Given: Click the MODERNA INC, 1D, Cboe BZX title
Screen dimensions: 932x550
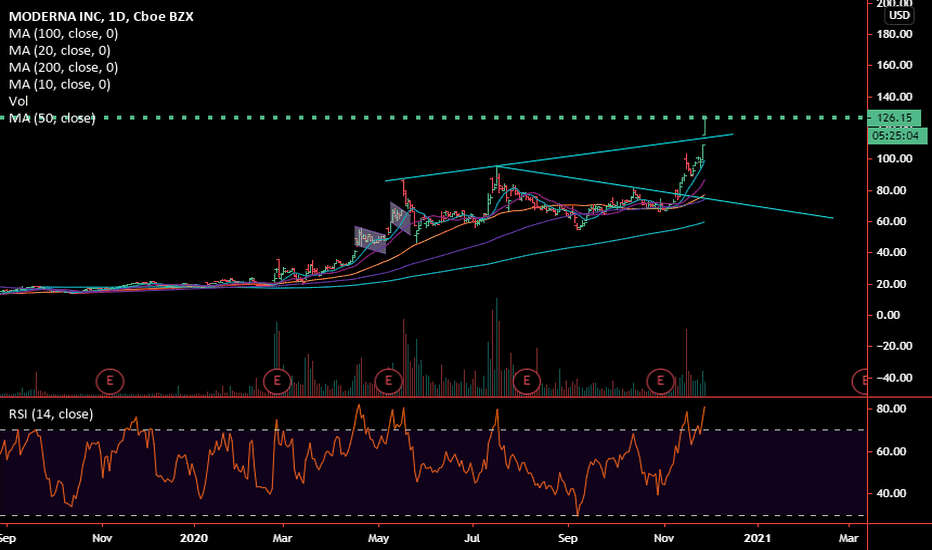Looking at the screenshot, I should click(101, 17).
